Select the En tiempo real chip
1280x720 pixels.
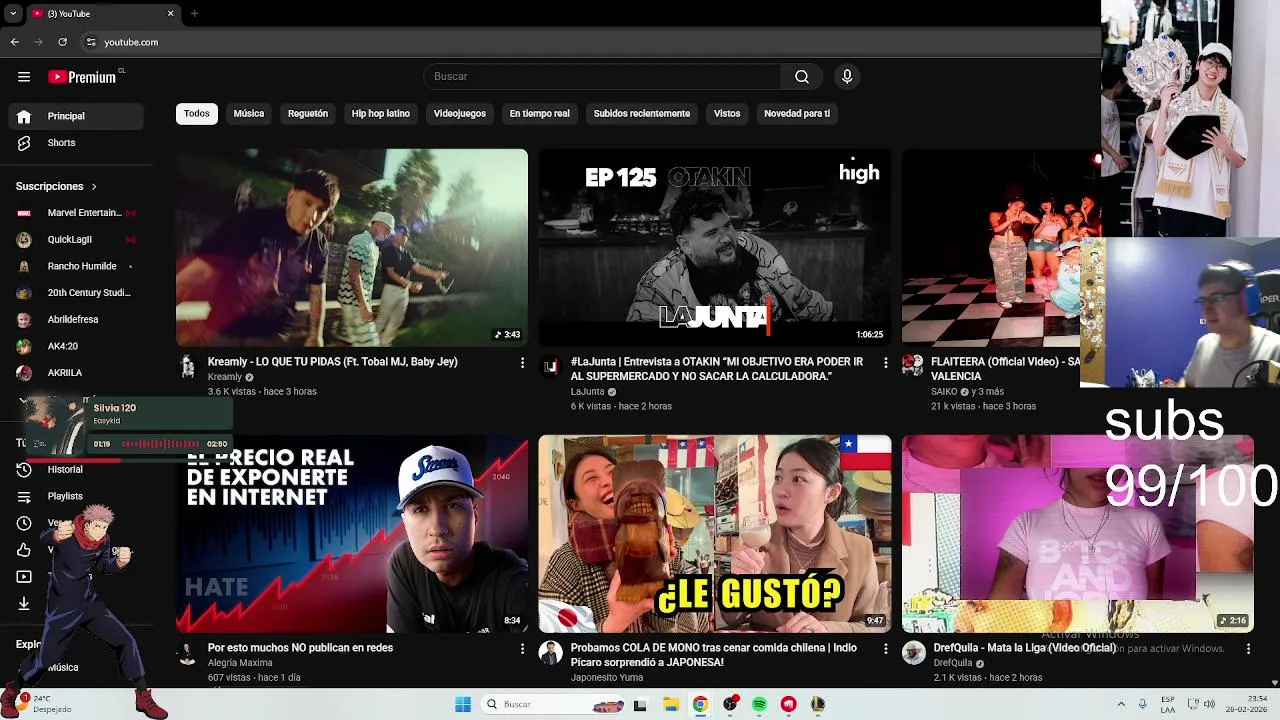pyautogui.click(x=539, y=114)
